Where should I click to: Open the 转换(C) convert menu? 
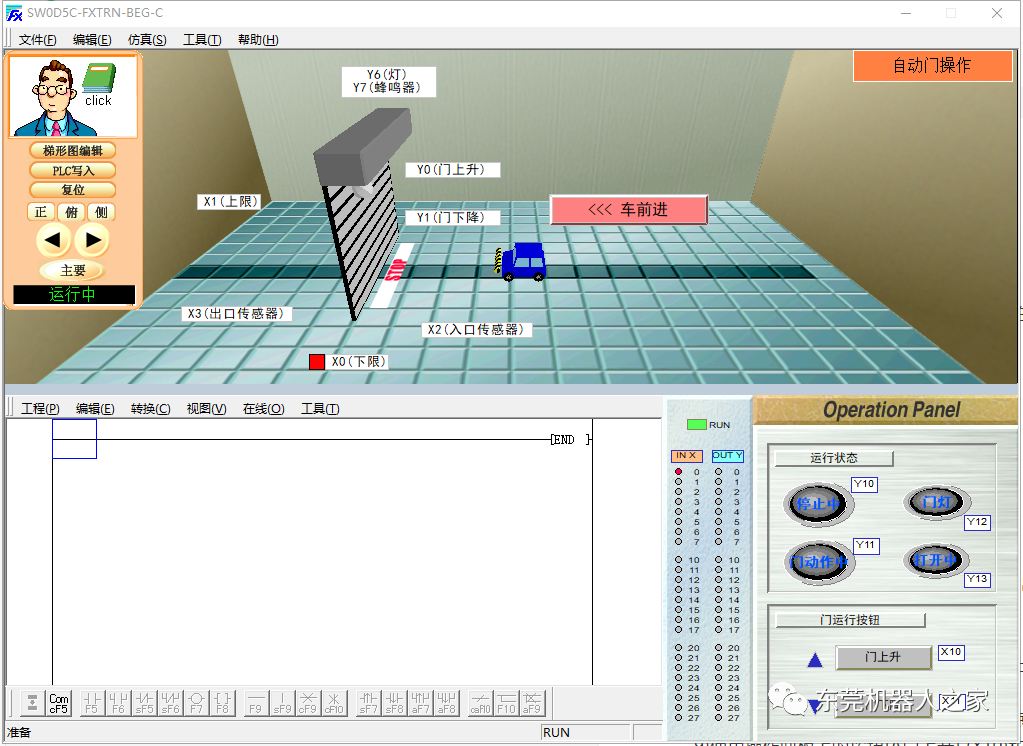point(150,409)
